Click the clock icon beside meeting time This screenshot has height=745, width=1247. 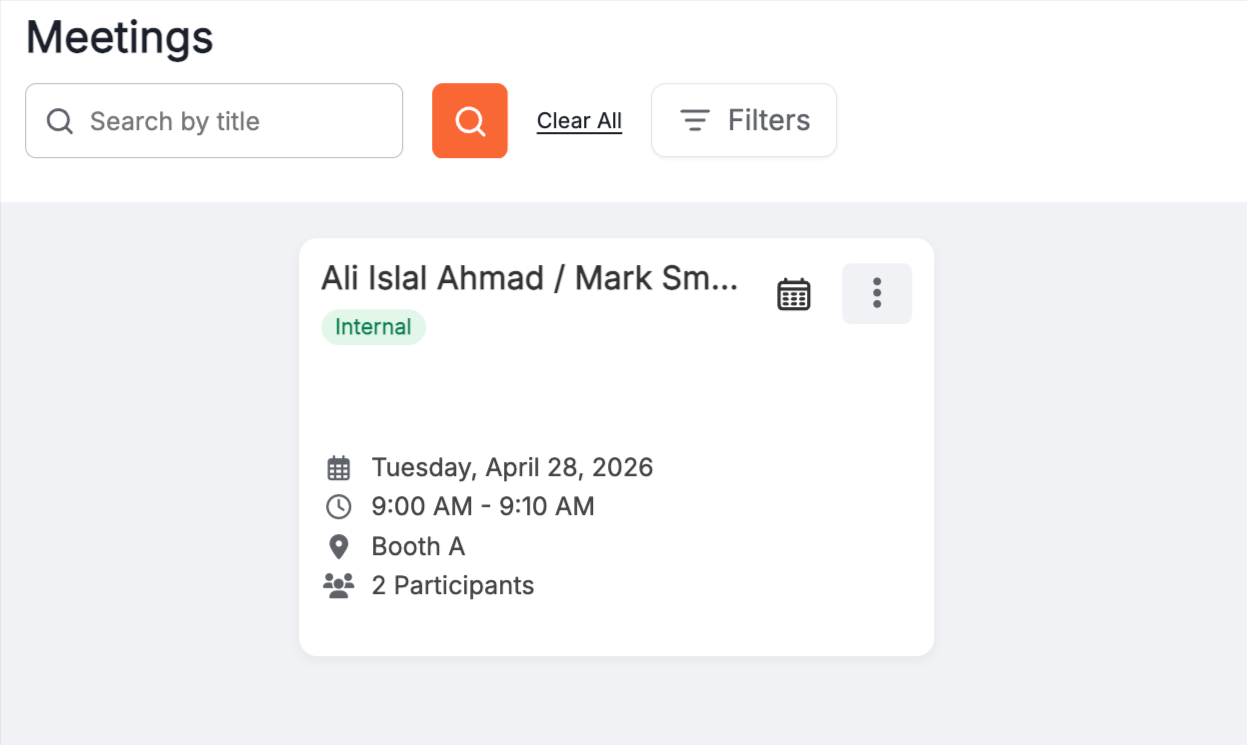point(339,507)
